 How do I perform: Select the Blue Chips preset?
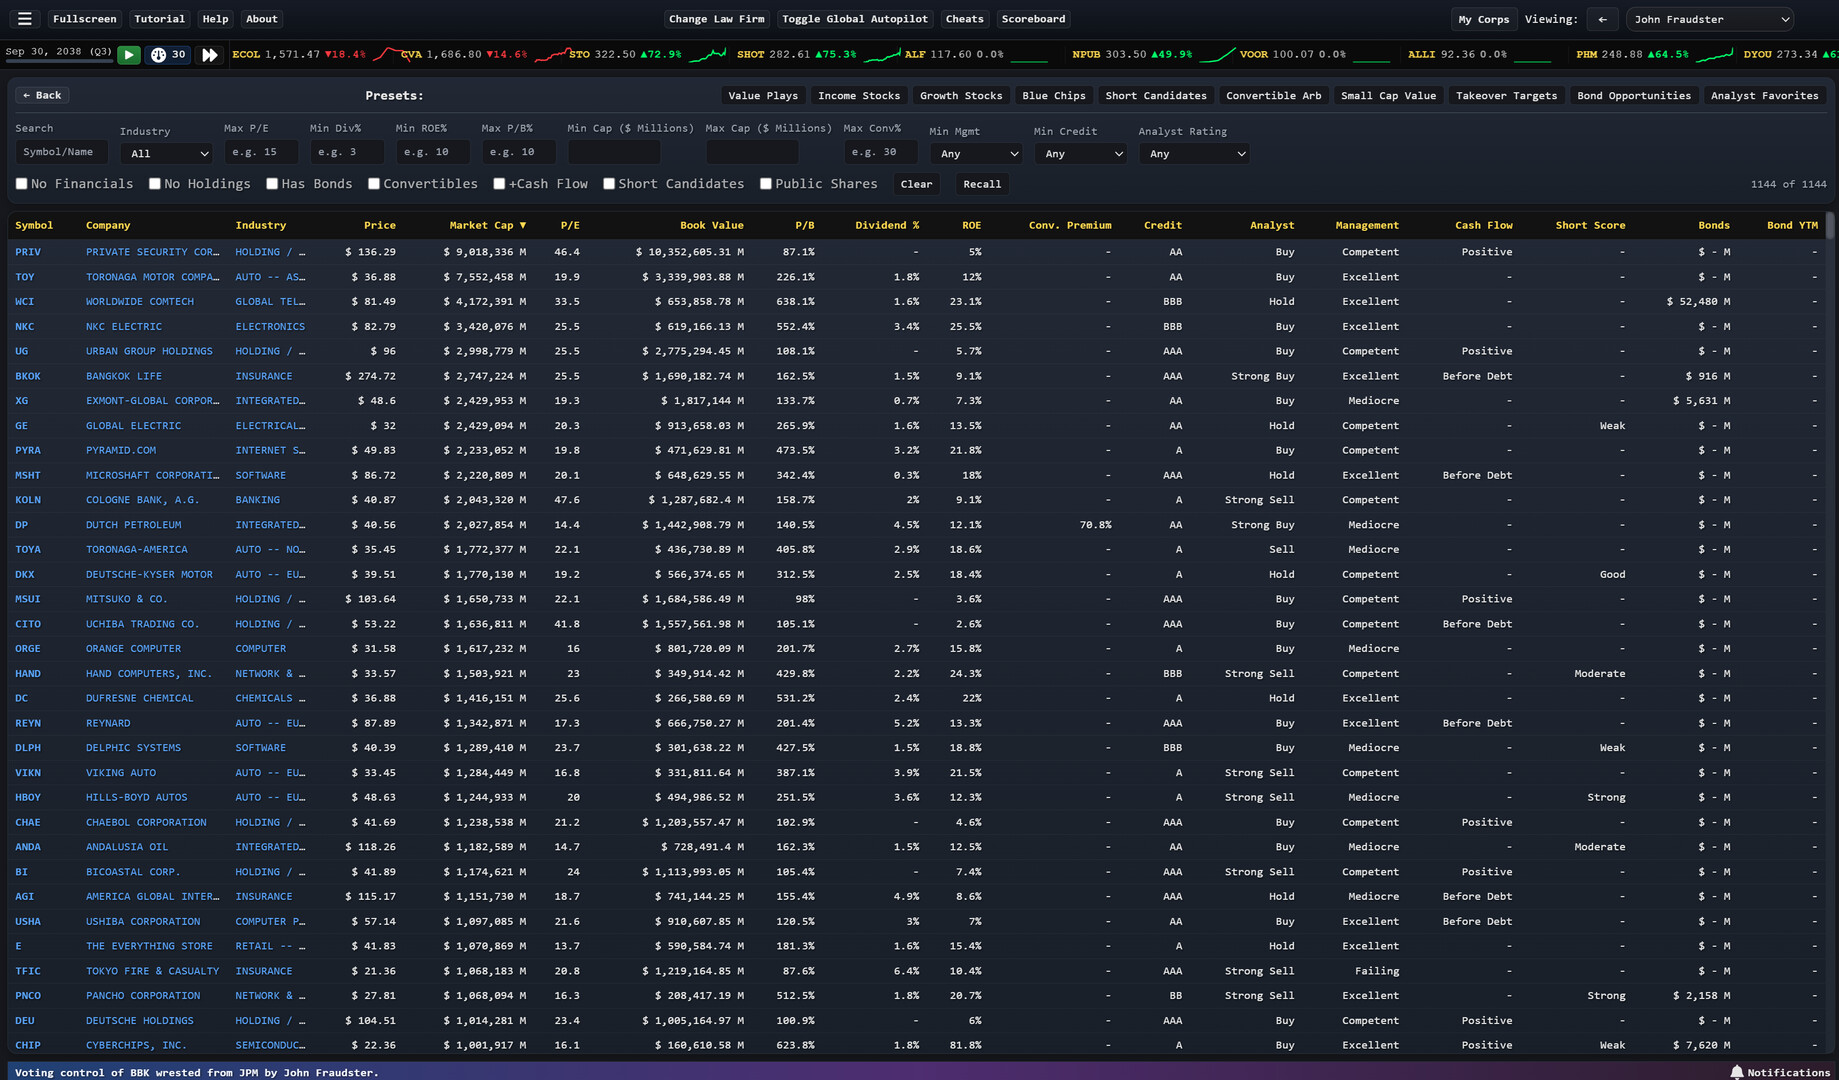click(x=1053, y=96)
